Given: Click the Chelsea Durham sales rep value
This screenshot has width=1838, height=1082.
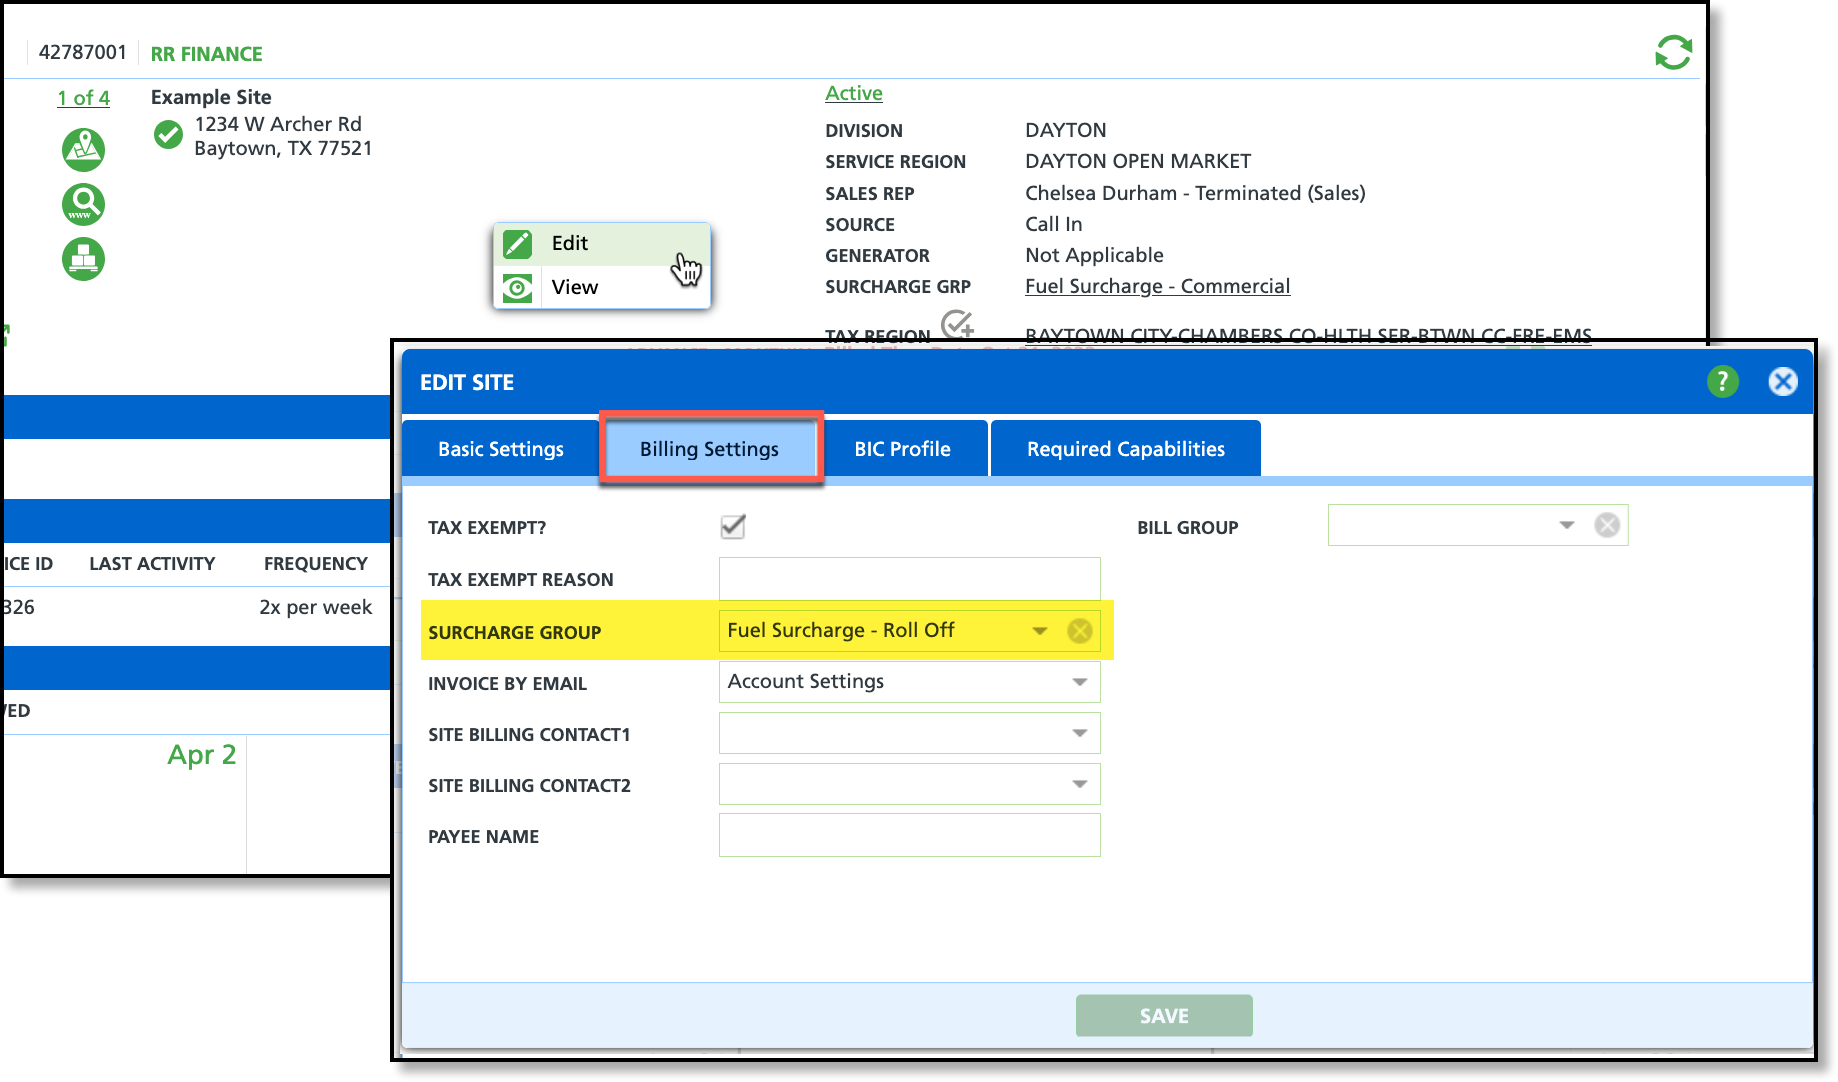Looking at the screenshot, I should pos(1195,193).
